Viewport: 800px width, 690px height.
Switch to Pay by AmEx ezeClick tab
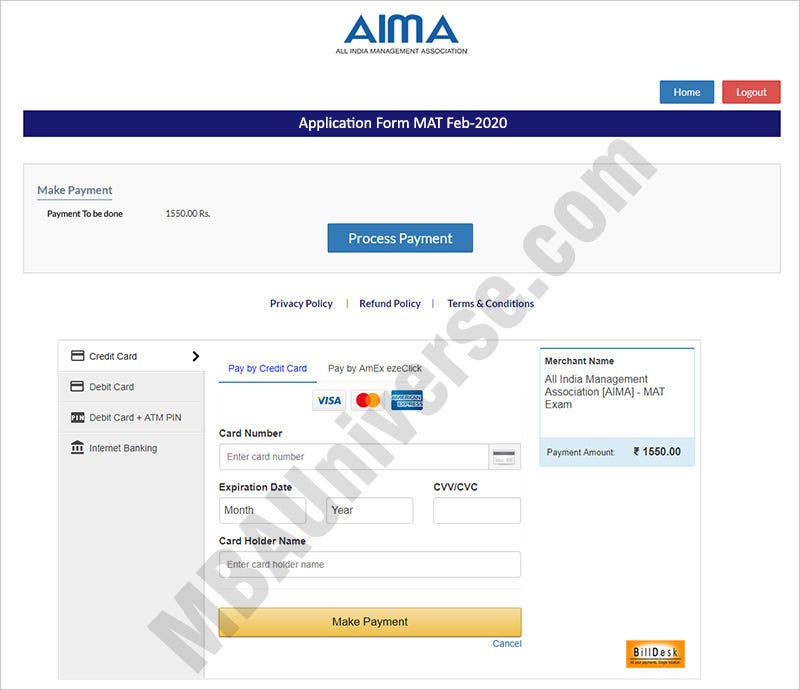[374, 368]
